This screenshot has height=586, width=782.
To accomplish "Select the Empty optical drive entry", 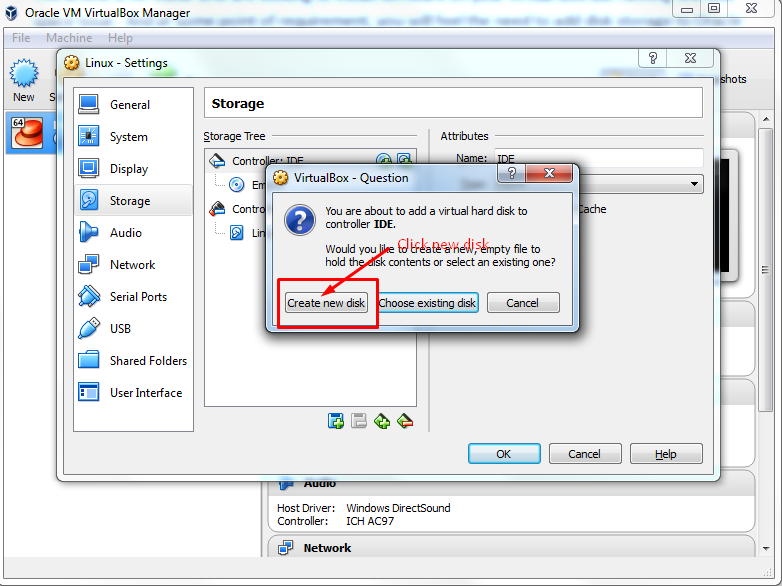I will pyautogui.click(x=247, y=185).
